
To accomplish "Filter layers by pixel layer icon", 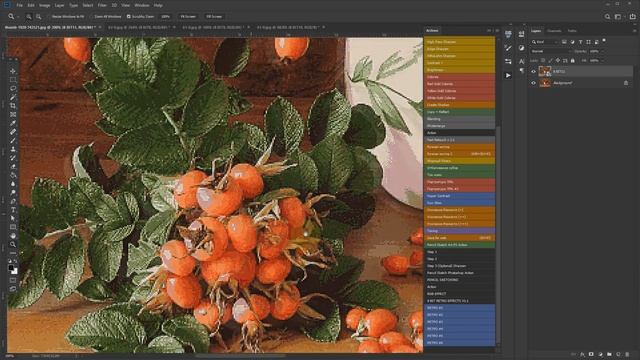I will coord(564,42).
